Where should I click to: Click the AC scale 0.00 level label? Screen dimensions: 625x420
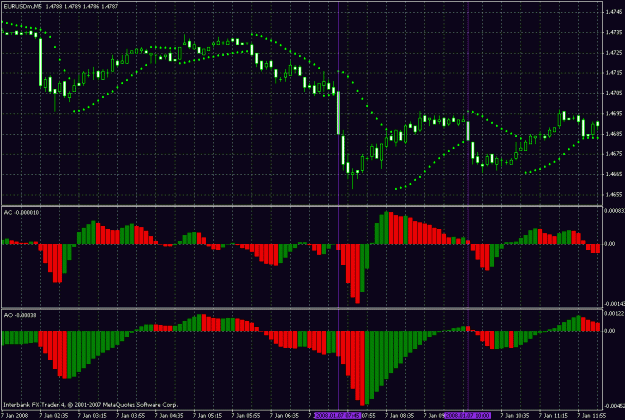pyautogui.click(x=610, y=243)
